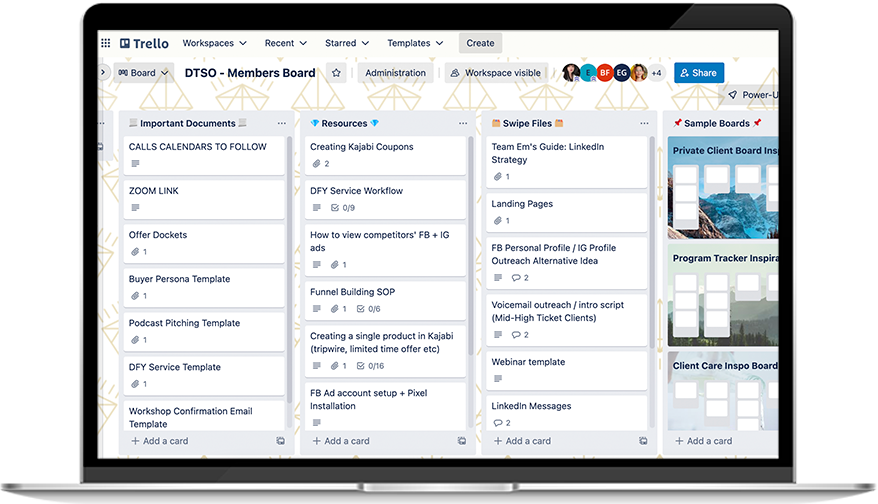Open the EG member avatar
Viewport: 878px width, 504px height.
(622, 73)
